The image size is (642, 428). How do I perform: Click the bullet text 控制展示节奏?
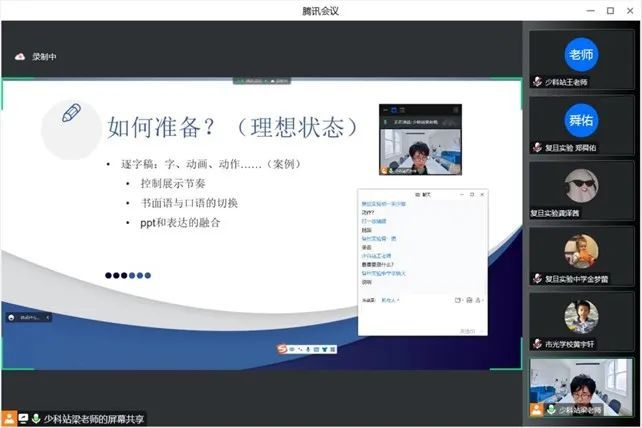pyautogui.click(x=173, y=183)
